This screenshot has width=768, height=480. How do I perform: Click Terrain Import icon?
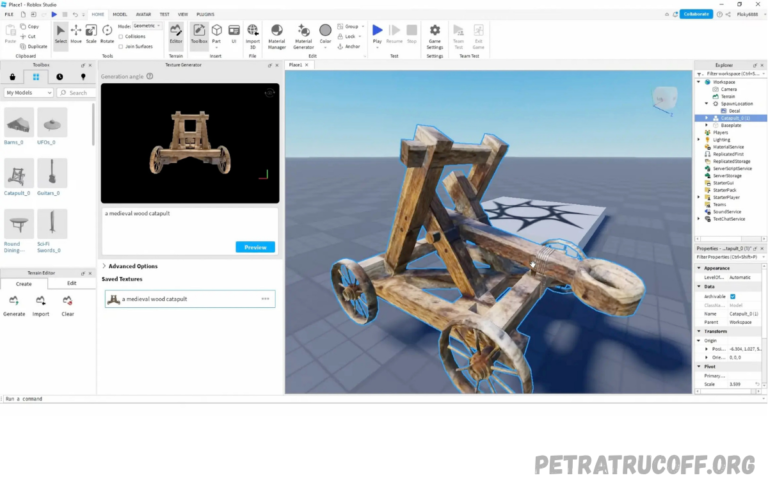(x=41, y=300)
